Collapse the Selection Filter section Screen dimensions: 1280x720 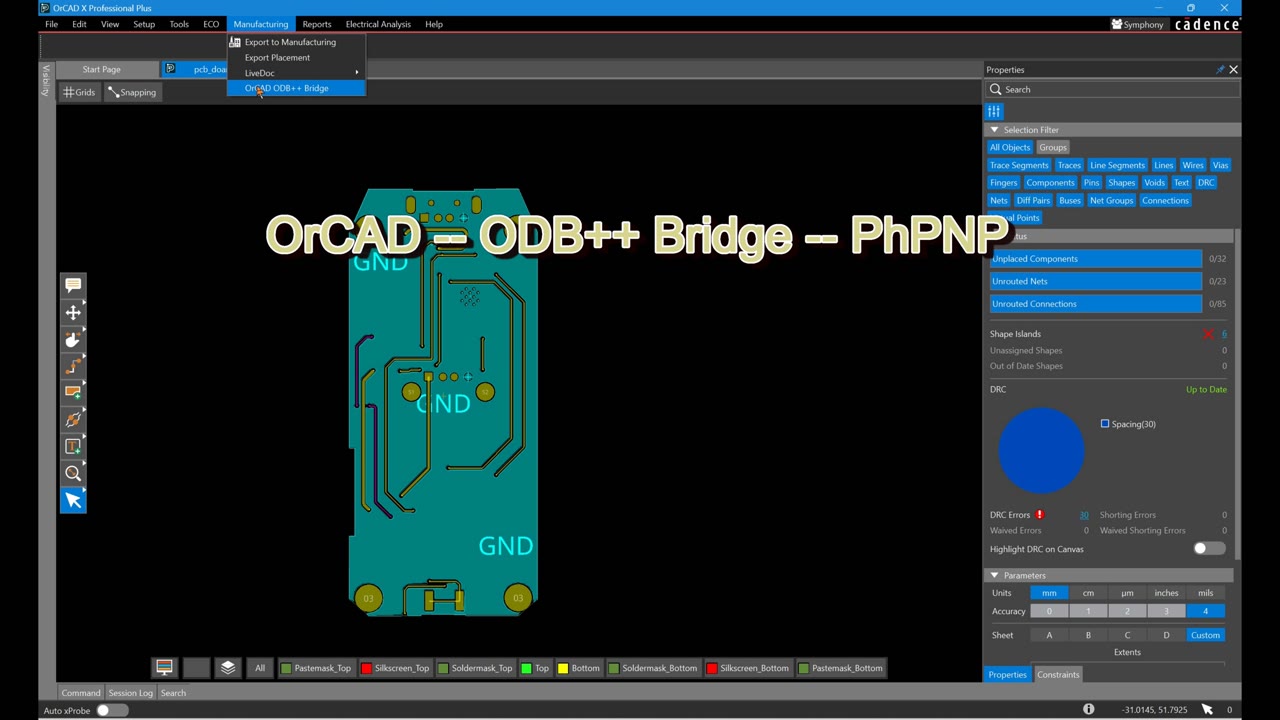pyautogui.click(x=994, y=130)
